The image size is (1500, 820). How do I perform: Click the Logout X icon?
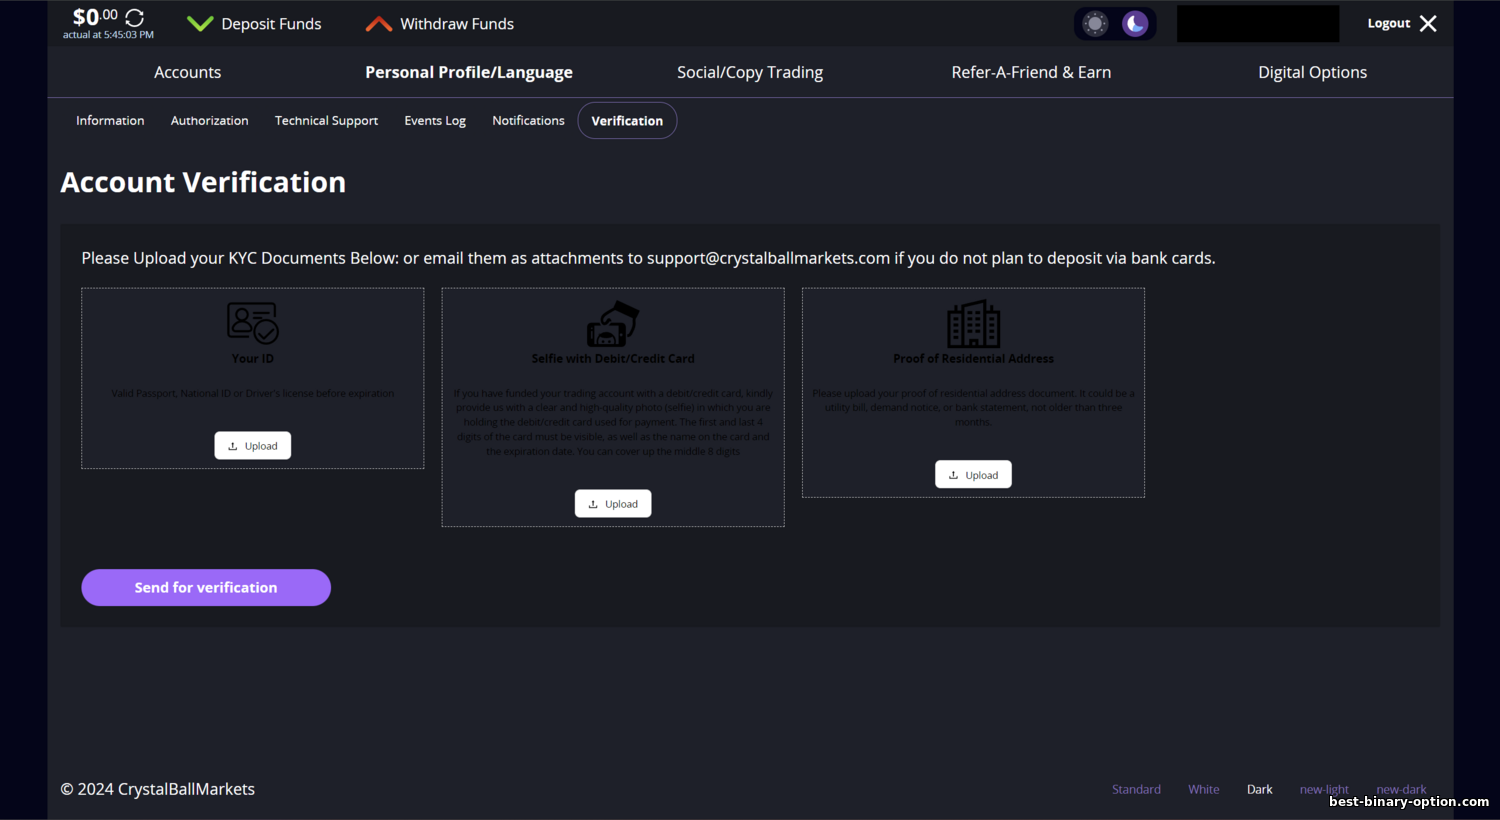click(x=1428, y=23)
